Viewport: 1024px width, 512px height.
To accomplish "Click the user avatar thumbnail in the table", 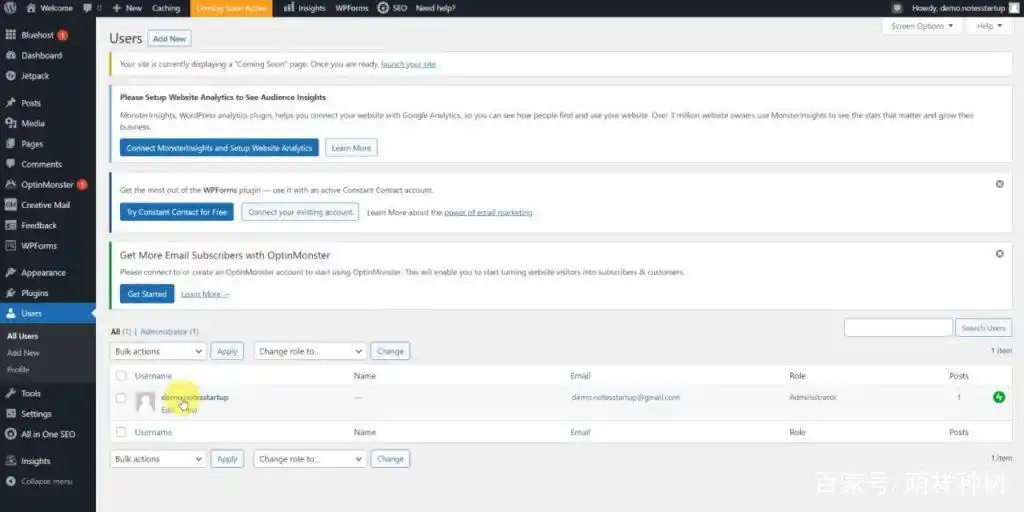I will pos(146,402).
